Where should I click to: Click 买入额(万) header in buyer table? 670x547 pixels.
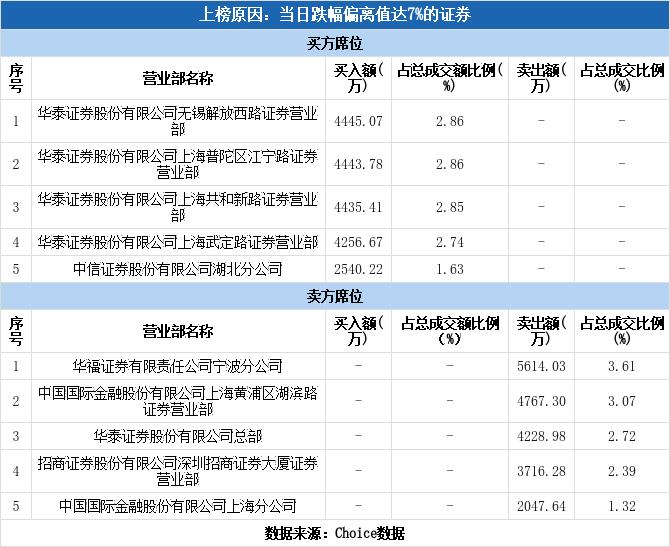tap(359, 79)
